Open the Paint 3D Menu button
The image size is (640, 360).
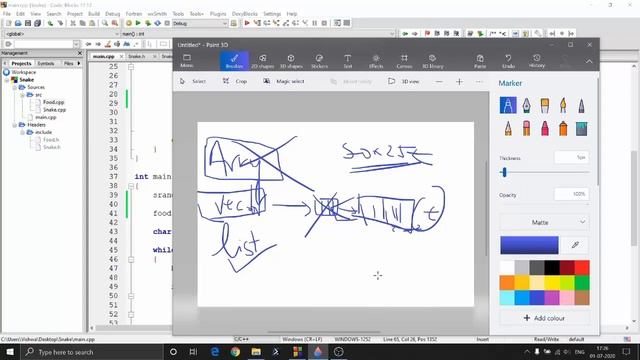click(187, 61)
